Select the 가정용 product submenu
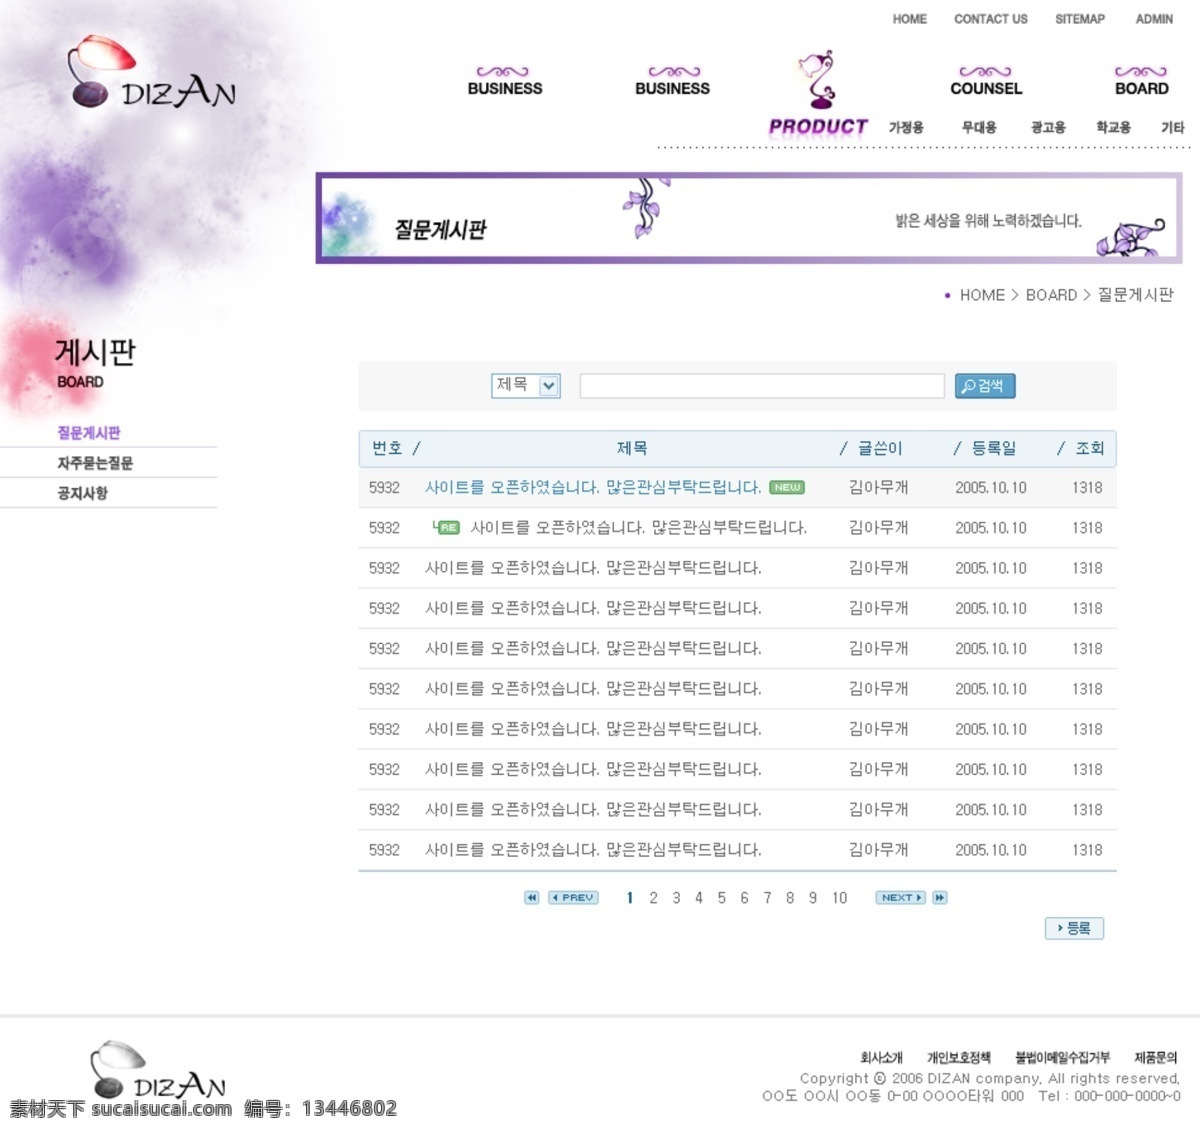The image size is (1200, 1132). [x=906, y=128]
